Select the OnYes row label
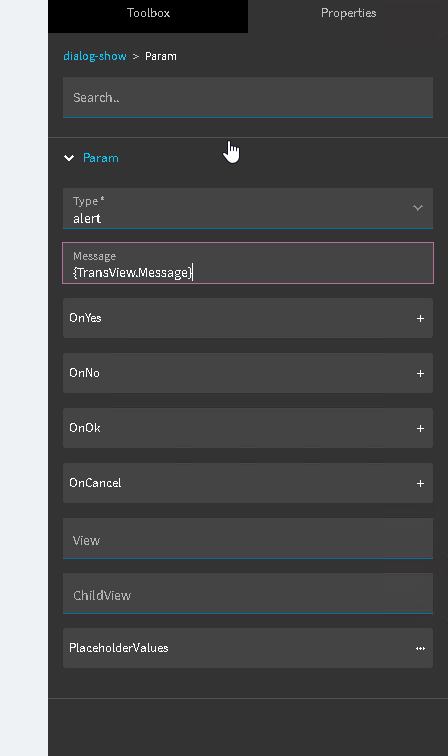The image size is (448, 756). [85, 318]
